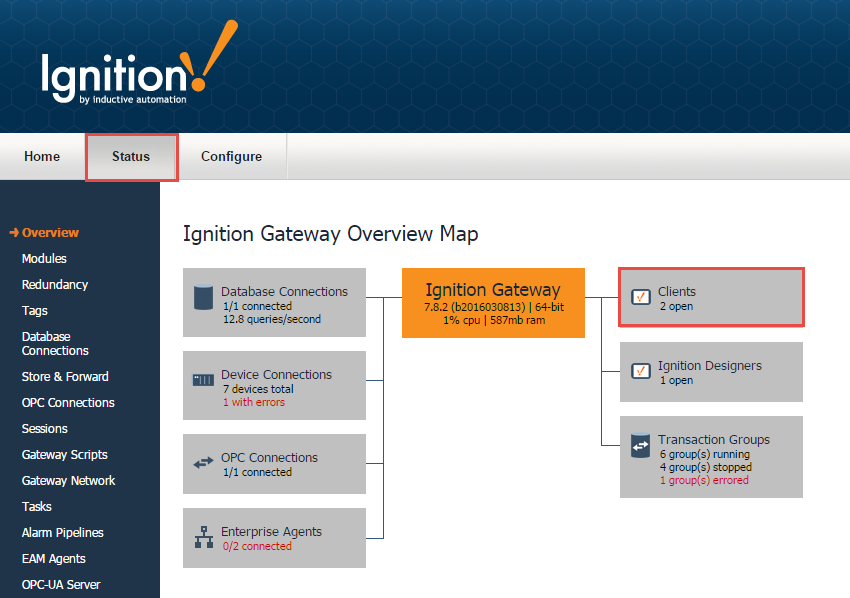Go to Redundancy status page
Screen dimensions: 850x598
pos(55,285)
